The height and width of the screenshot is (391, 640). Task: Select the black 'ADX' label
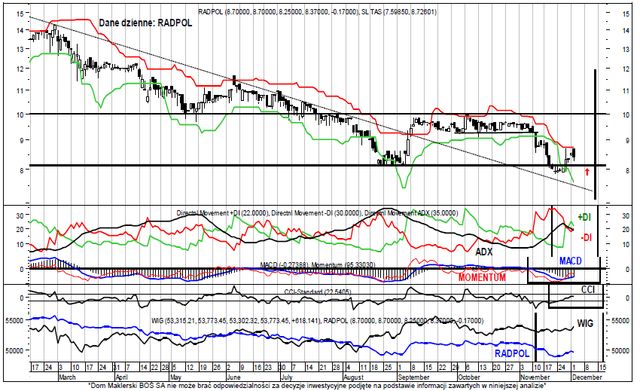(x=484, y=252)
